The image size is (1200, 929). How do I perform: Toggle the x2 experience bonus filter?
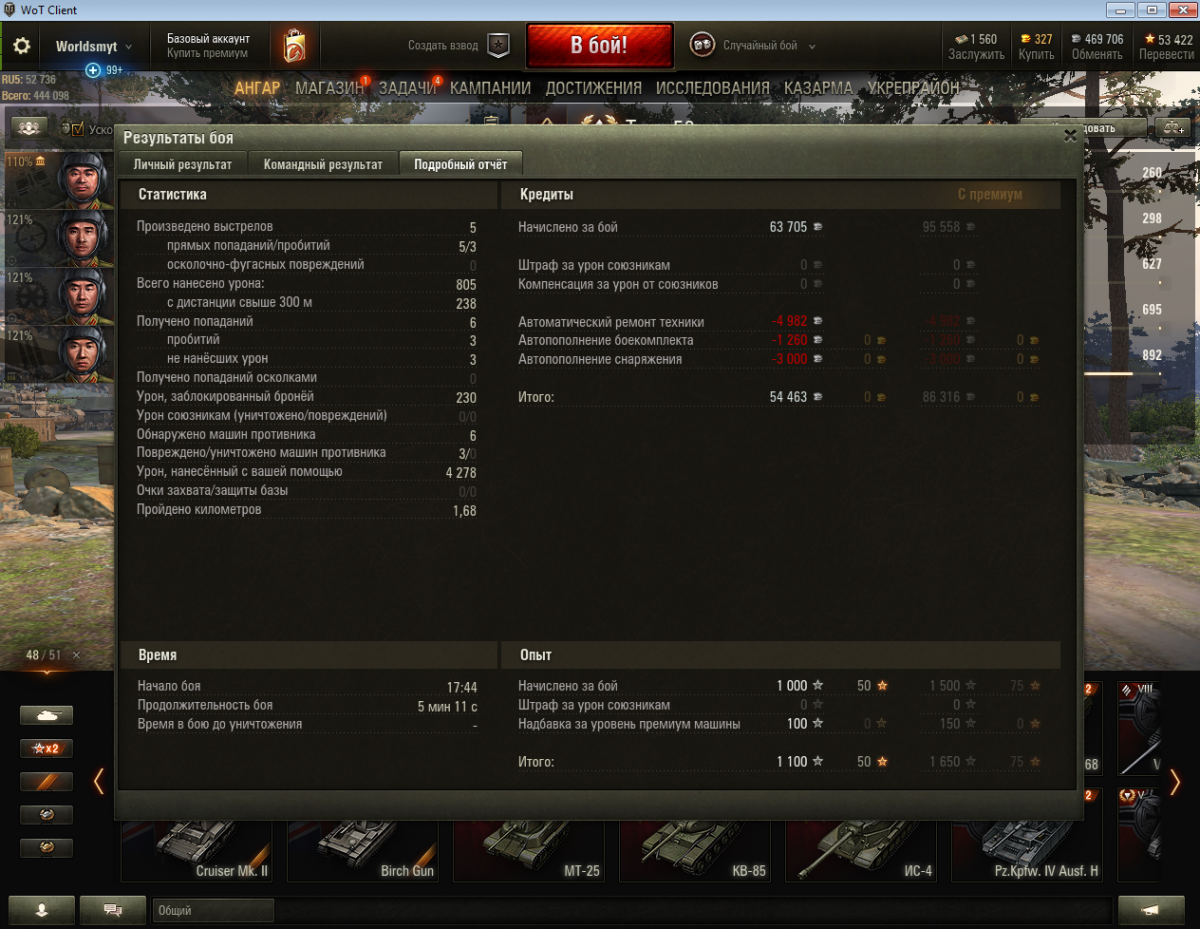pyautogui.click(x=47, y=749)
